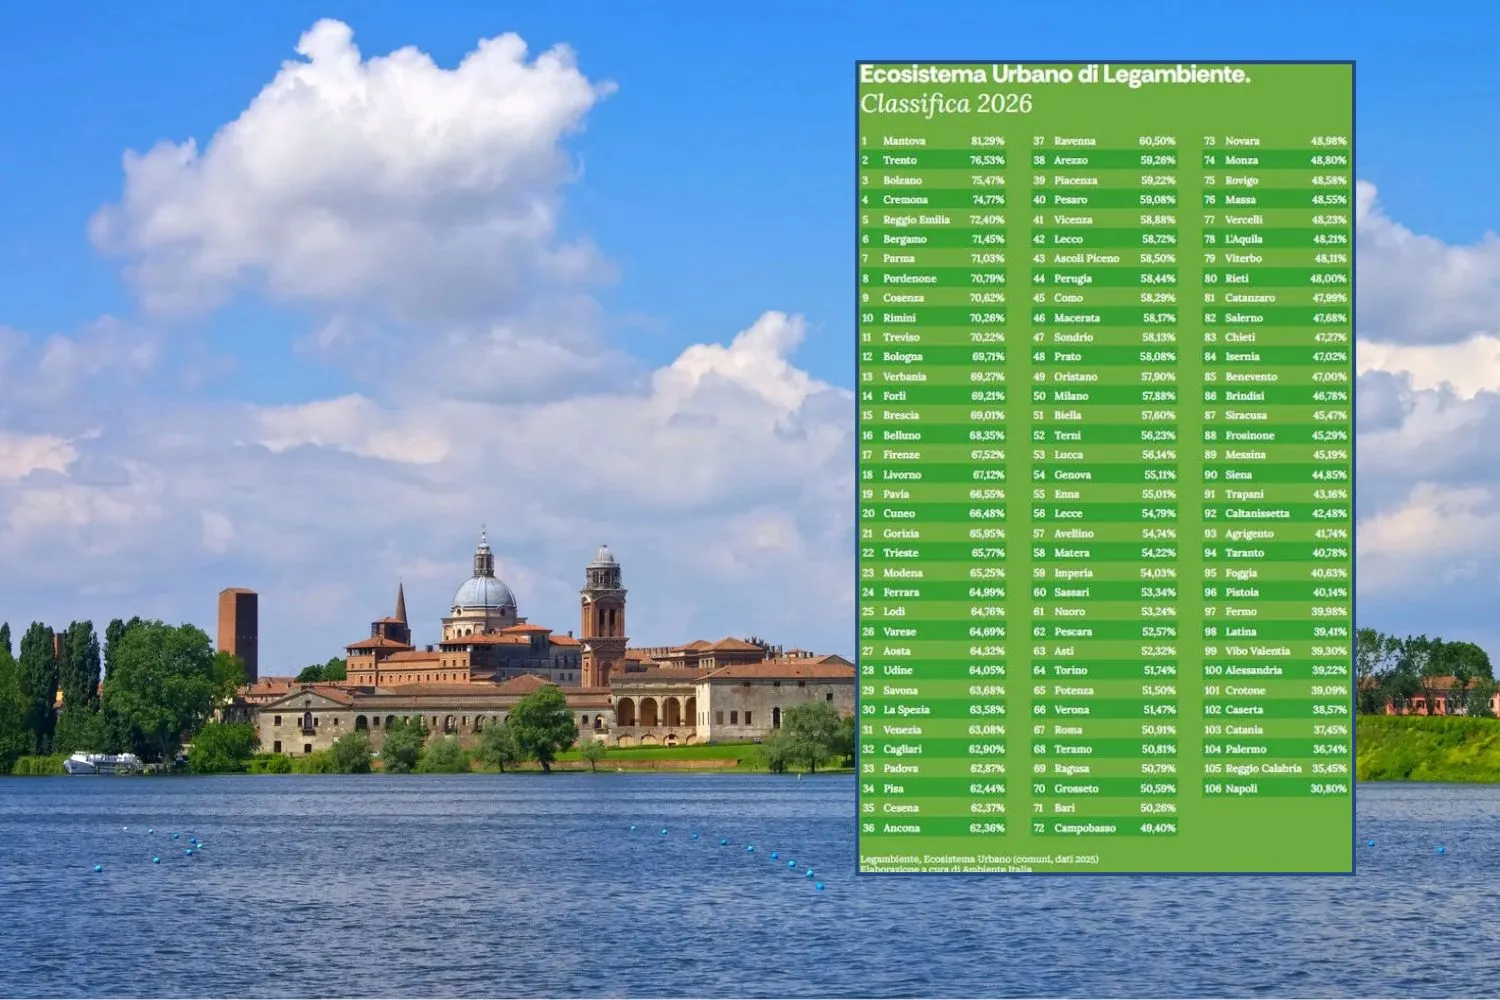Click the "Novara" entry at rank 73
The height and width of the screenshot is (1000, 1500).
1242,141
